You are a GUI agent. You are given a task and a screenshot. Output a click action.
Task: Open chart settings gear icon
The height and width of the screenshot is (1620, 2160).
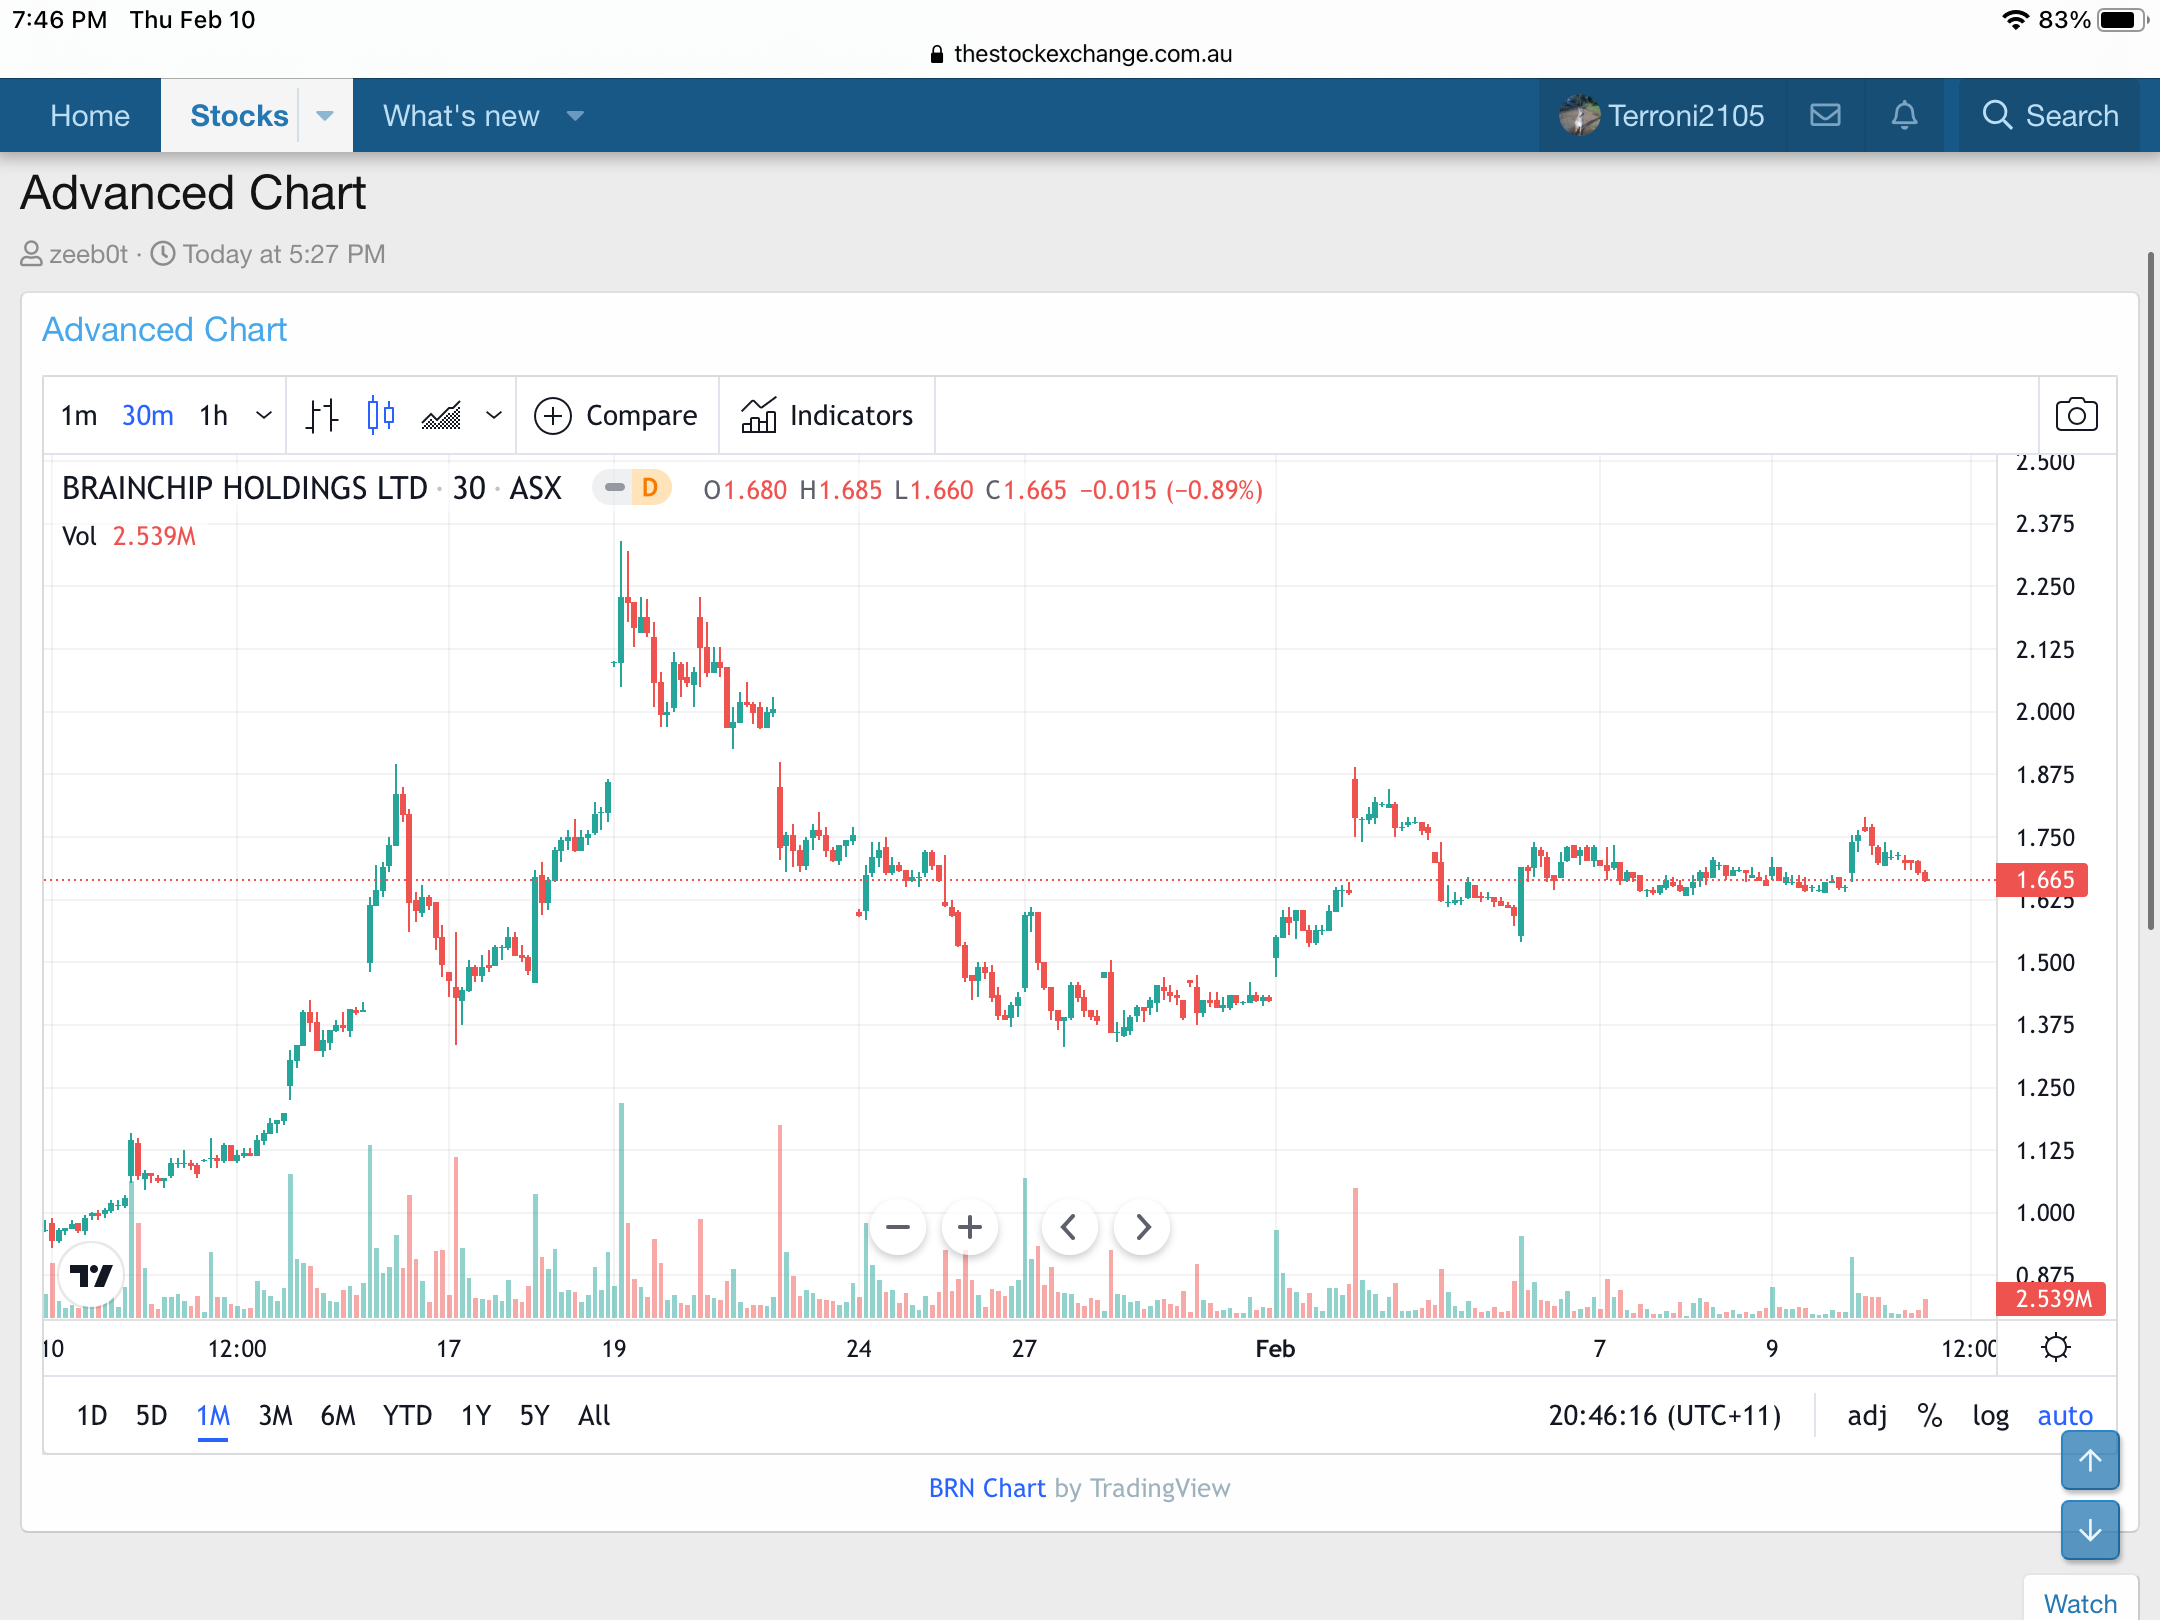(x=2056, y=1347)
